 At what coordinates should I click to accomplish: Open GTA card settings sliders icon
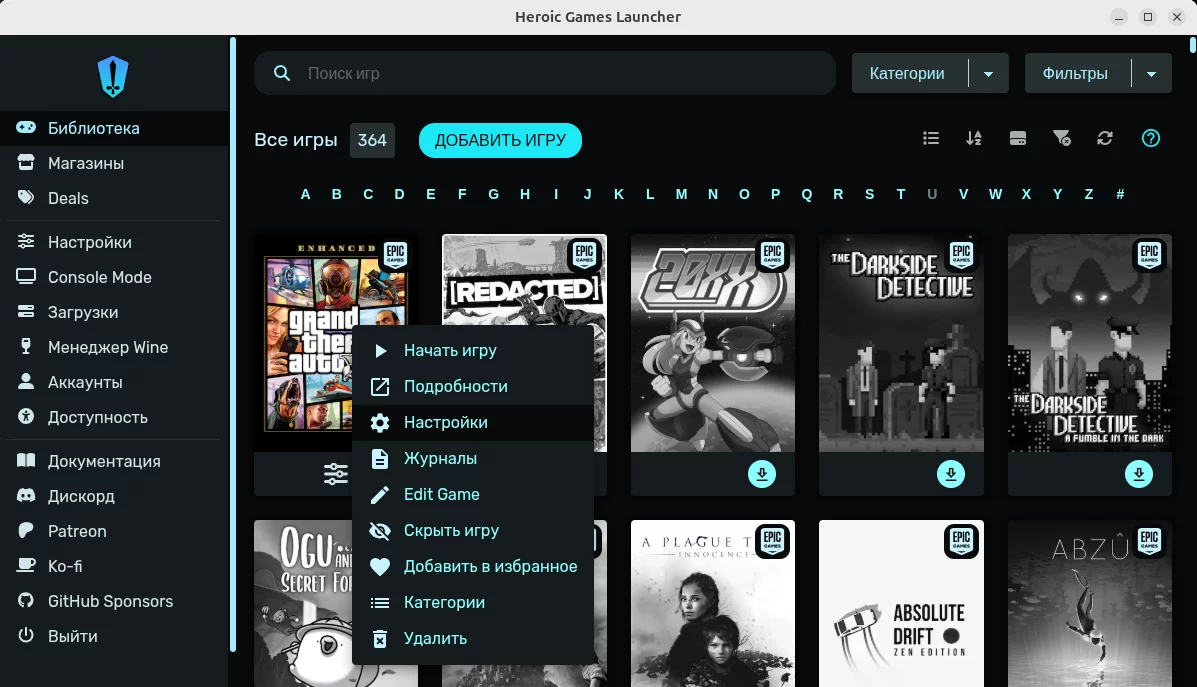(335, 474)
